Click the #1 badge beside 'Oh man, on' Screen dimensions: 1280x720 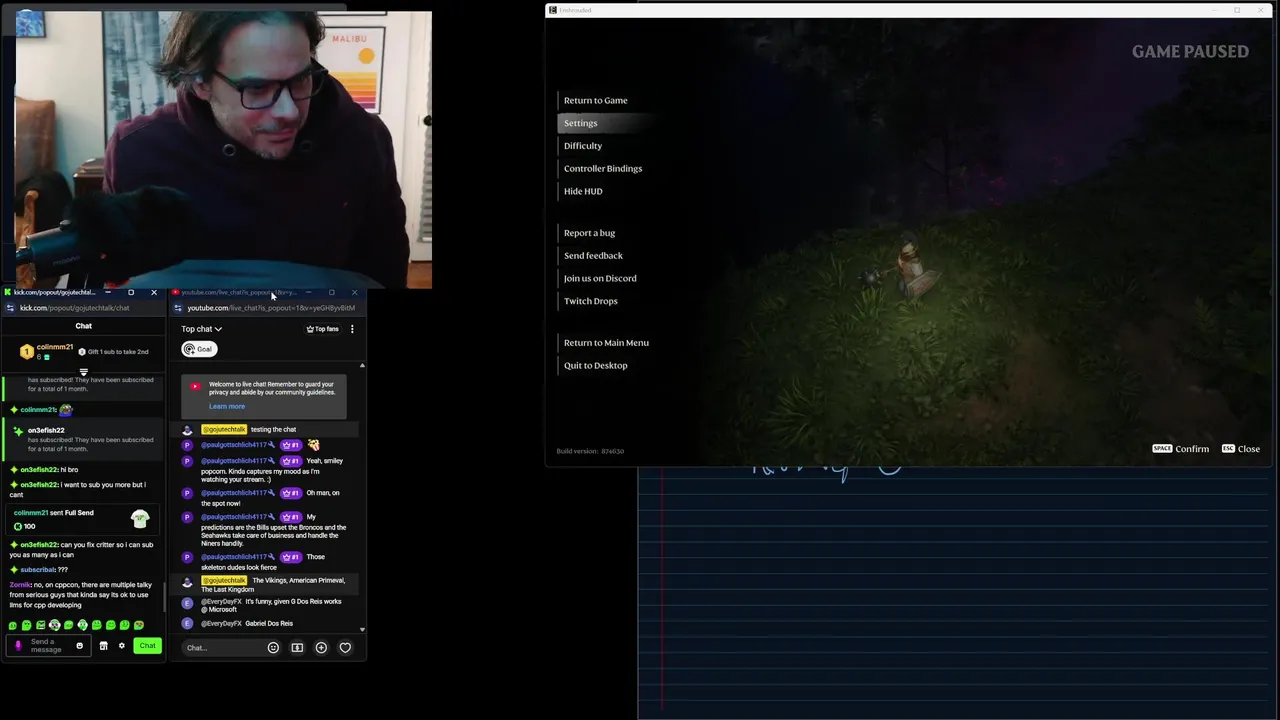(290, 493)
